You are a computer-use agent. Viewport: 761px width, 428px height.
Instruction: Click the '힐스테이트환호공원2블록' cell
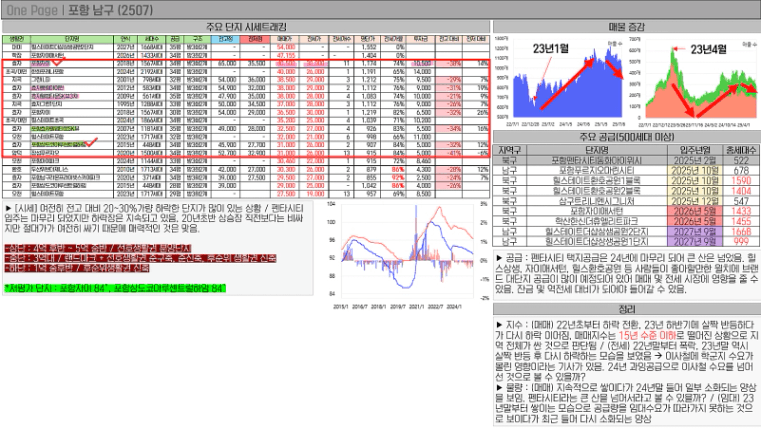pos(596,191)
